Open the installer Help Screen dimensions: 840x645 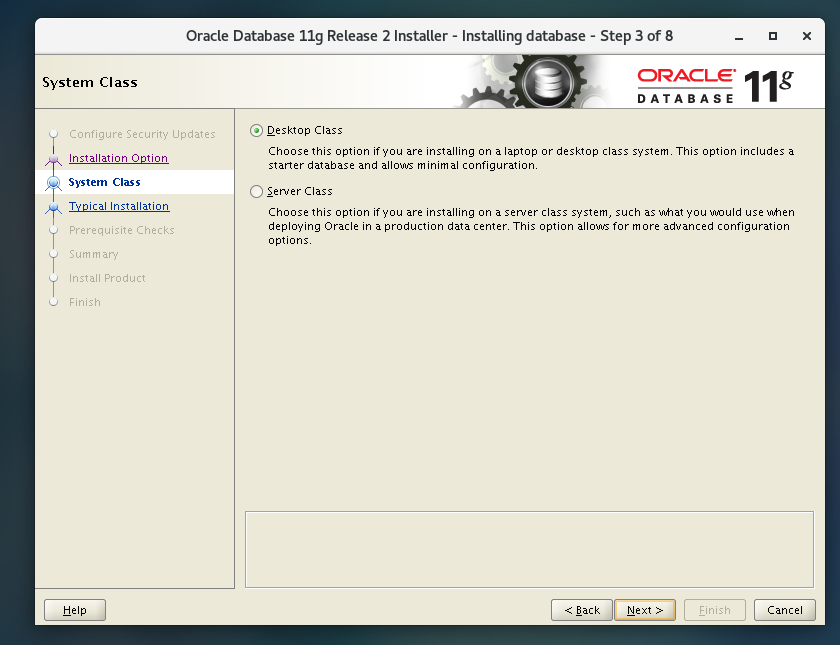tap(74, 610)
